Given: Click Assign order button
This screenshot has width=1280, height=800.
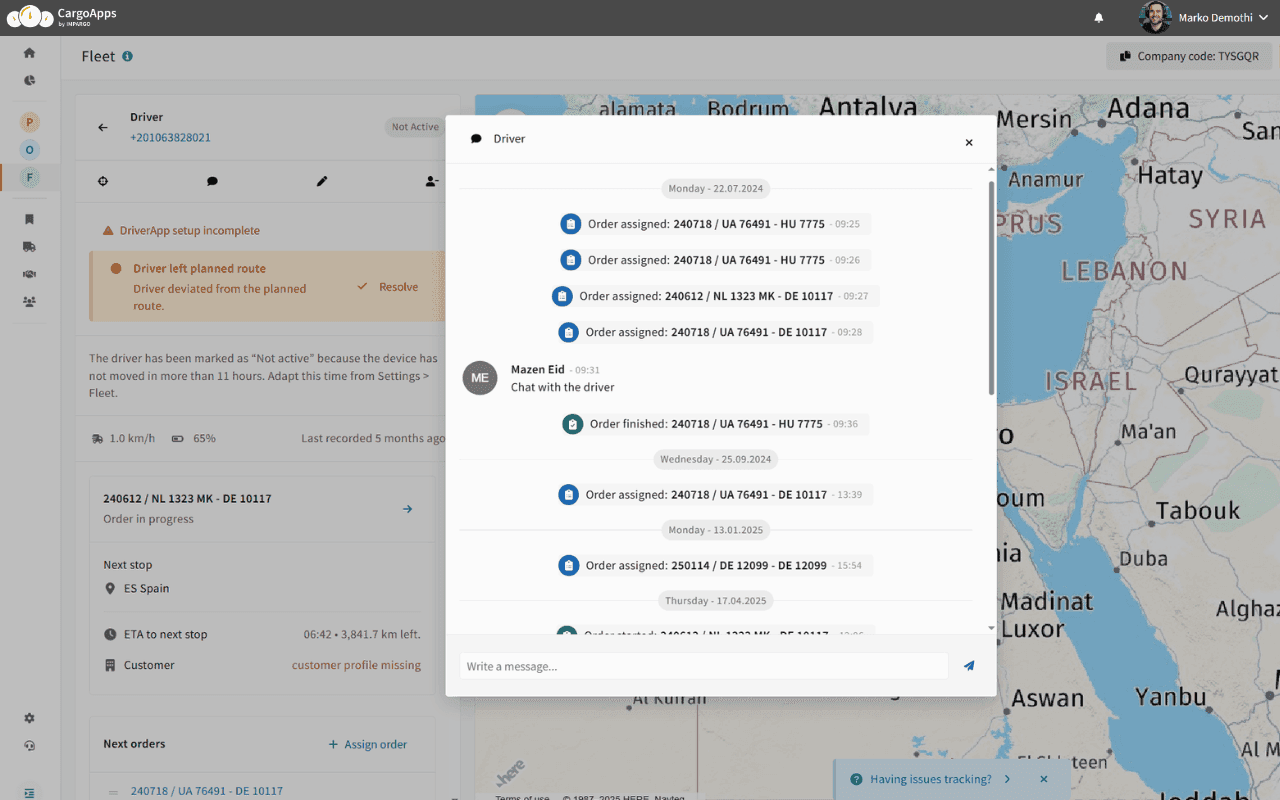Looking at the screenshot, I should pyautogui.click(x=367, y=744).
